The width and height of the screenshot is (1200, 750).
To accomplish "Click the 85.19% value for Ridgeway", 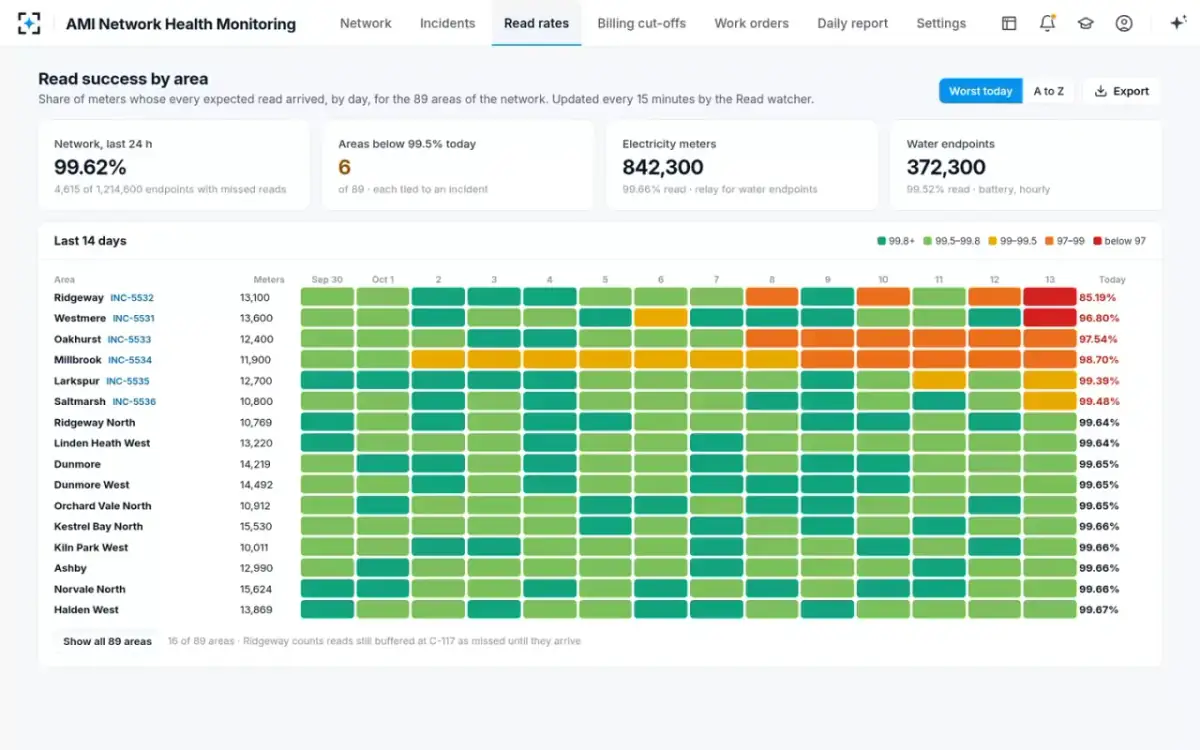I will click(x=1098, y=298).
